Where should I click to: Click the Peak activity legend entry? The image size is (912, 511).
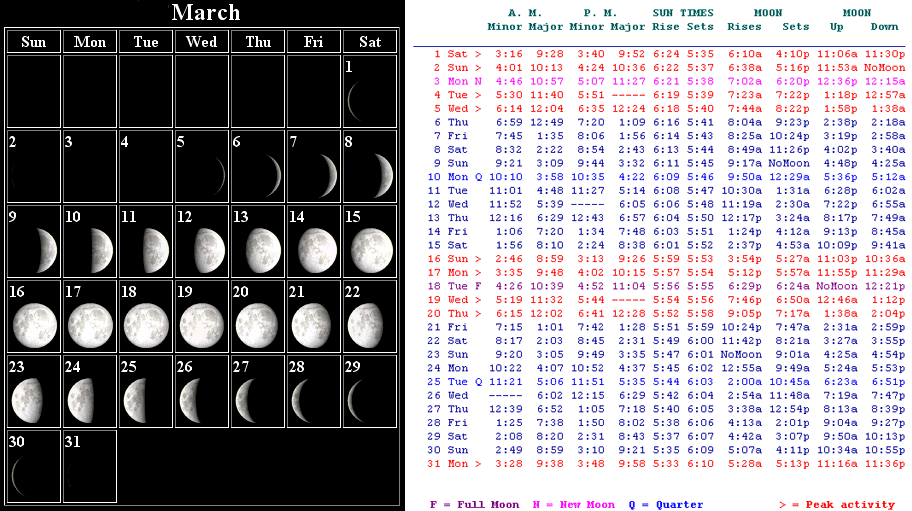[839, 505]
